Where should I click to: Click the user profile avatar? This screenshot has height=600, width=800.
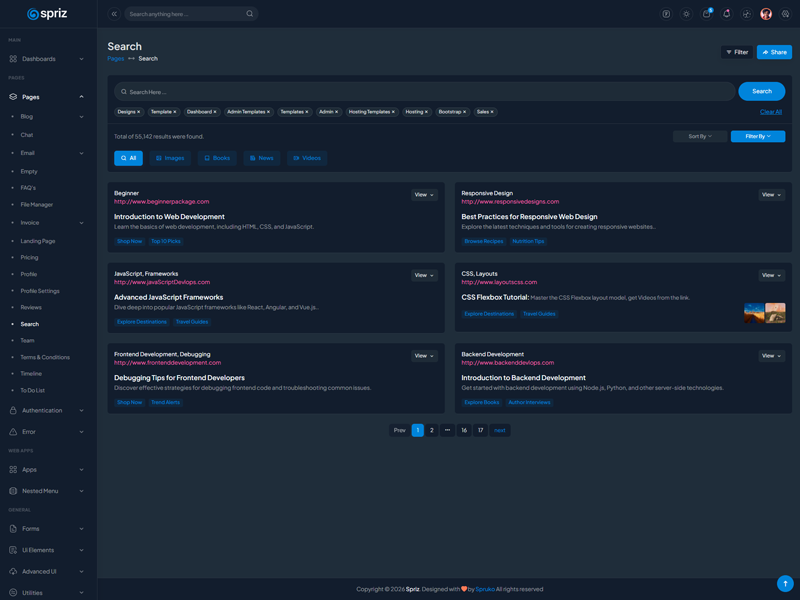pos(766,14)
